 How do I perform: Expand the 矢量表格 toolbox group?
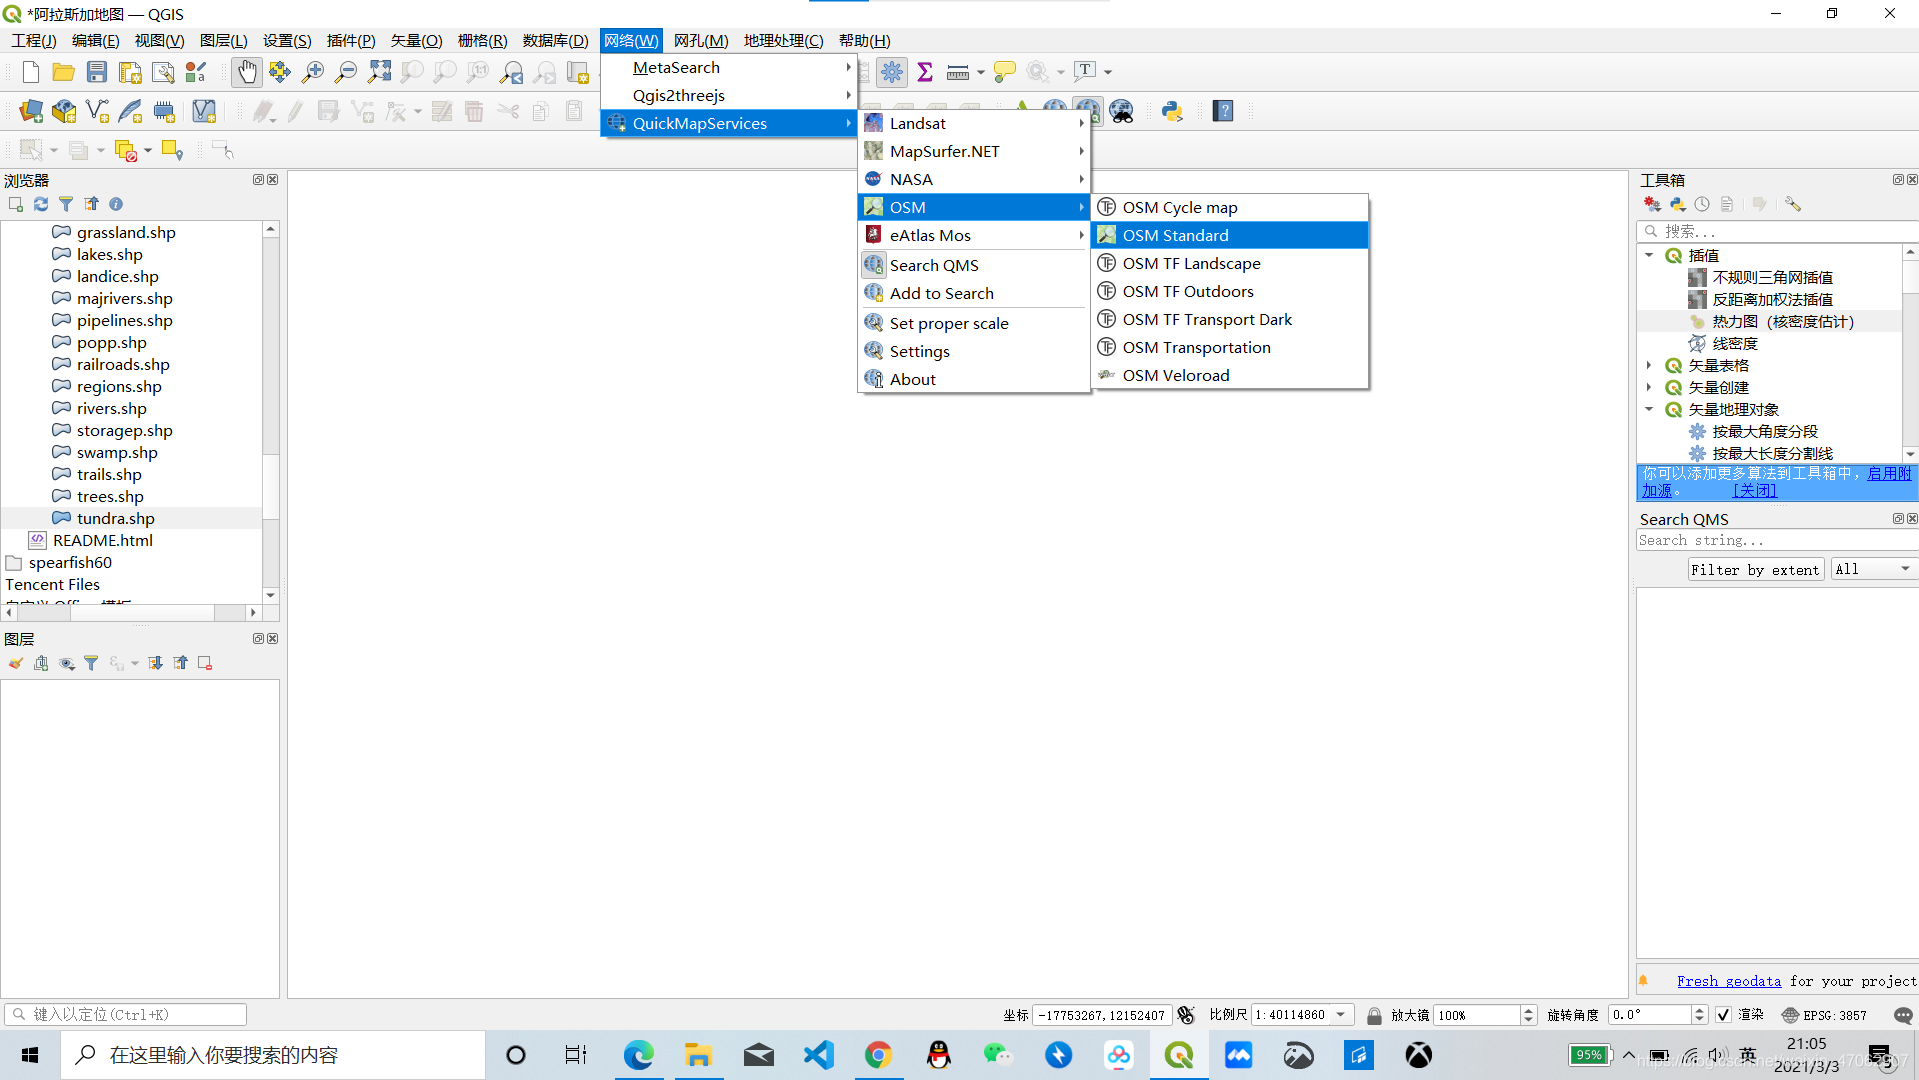click(x=1649, y=365)
